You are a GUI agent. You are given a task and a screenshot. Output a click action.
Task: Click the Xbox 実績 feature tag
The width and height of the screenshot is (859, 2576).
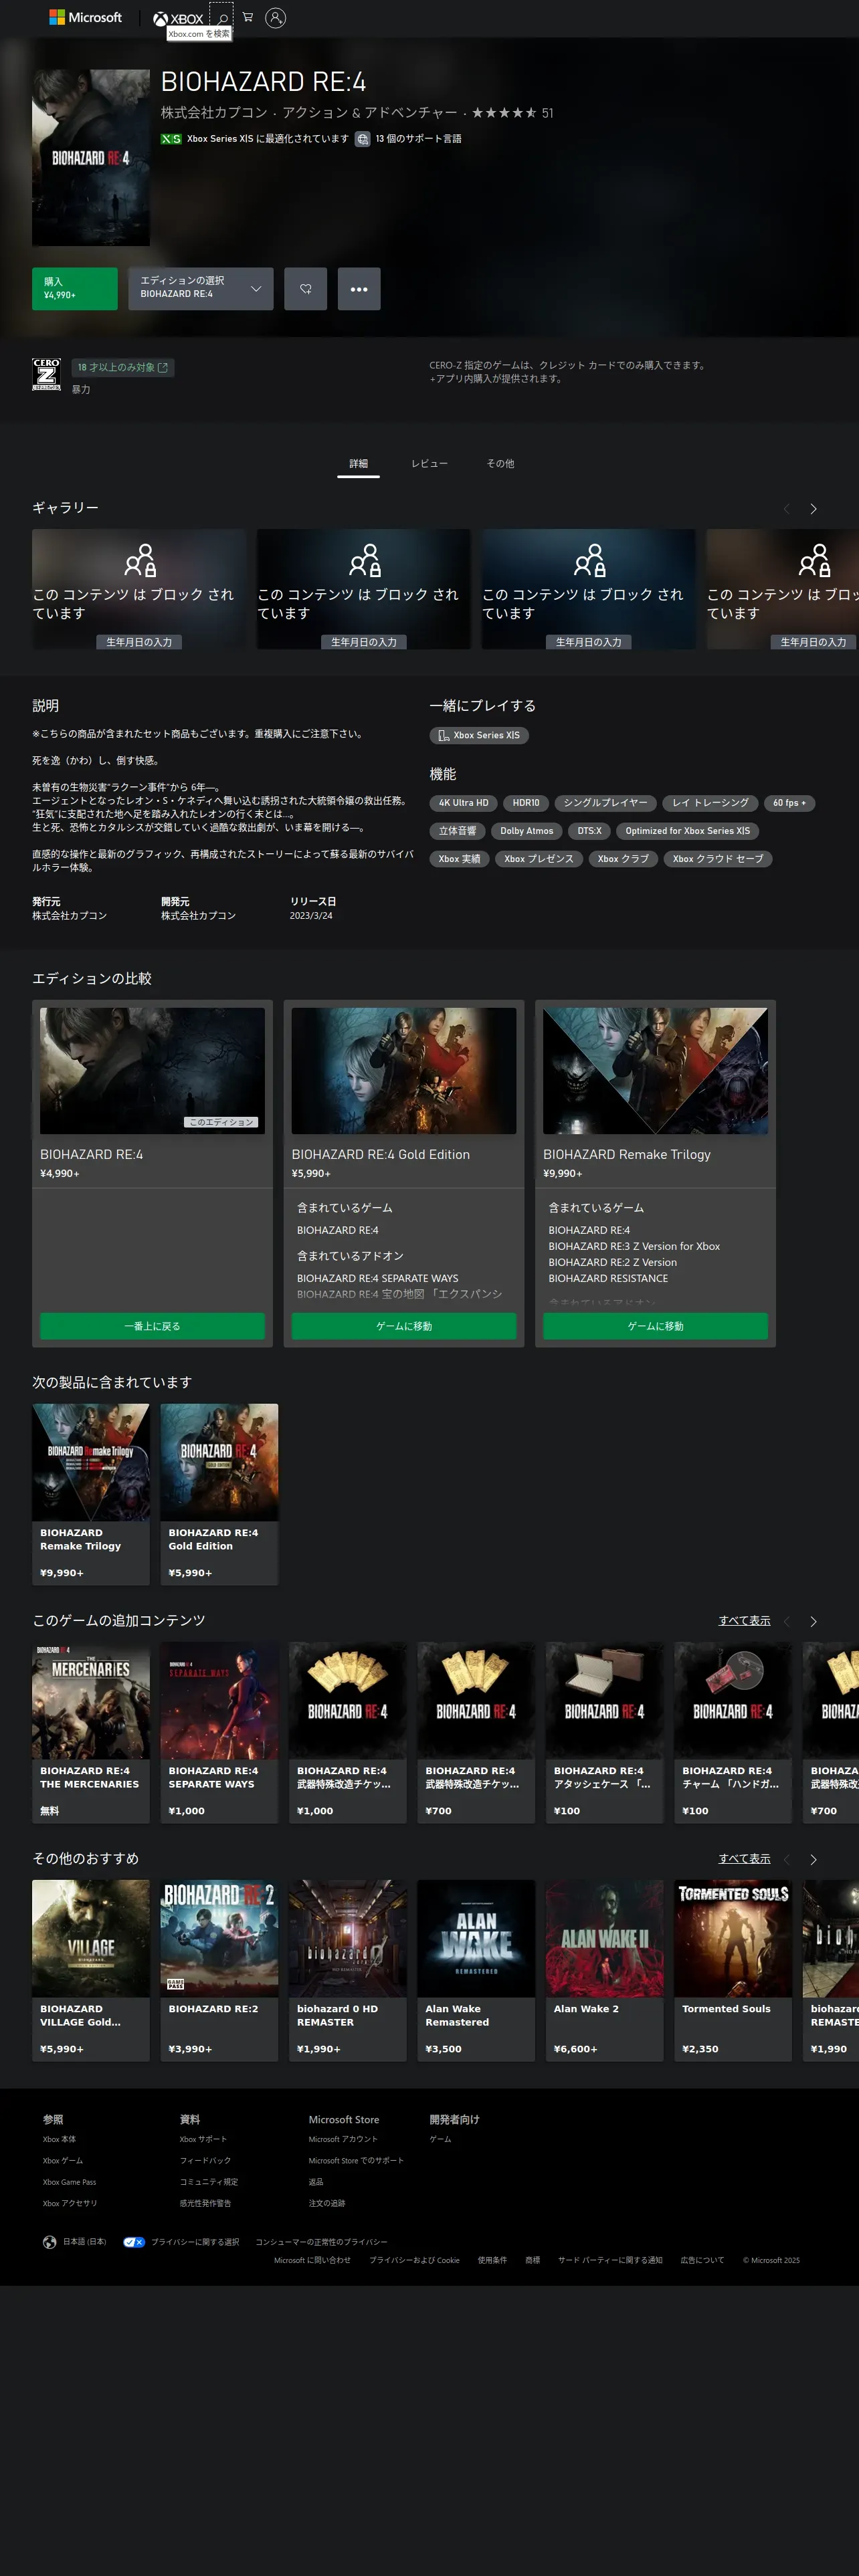(459, 859)
